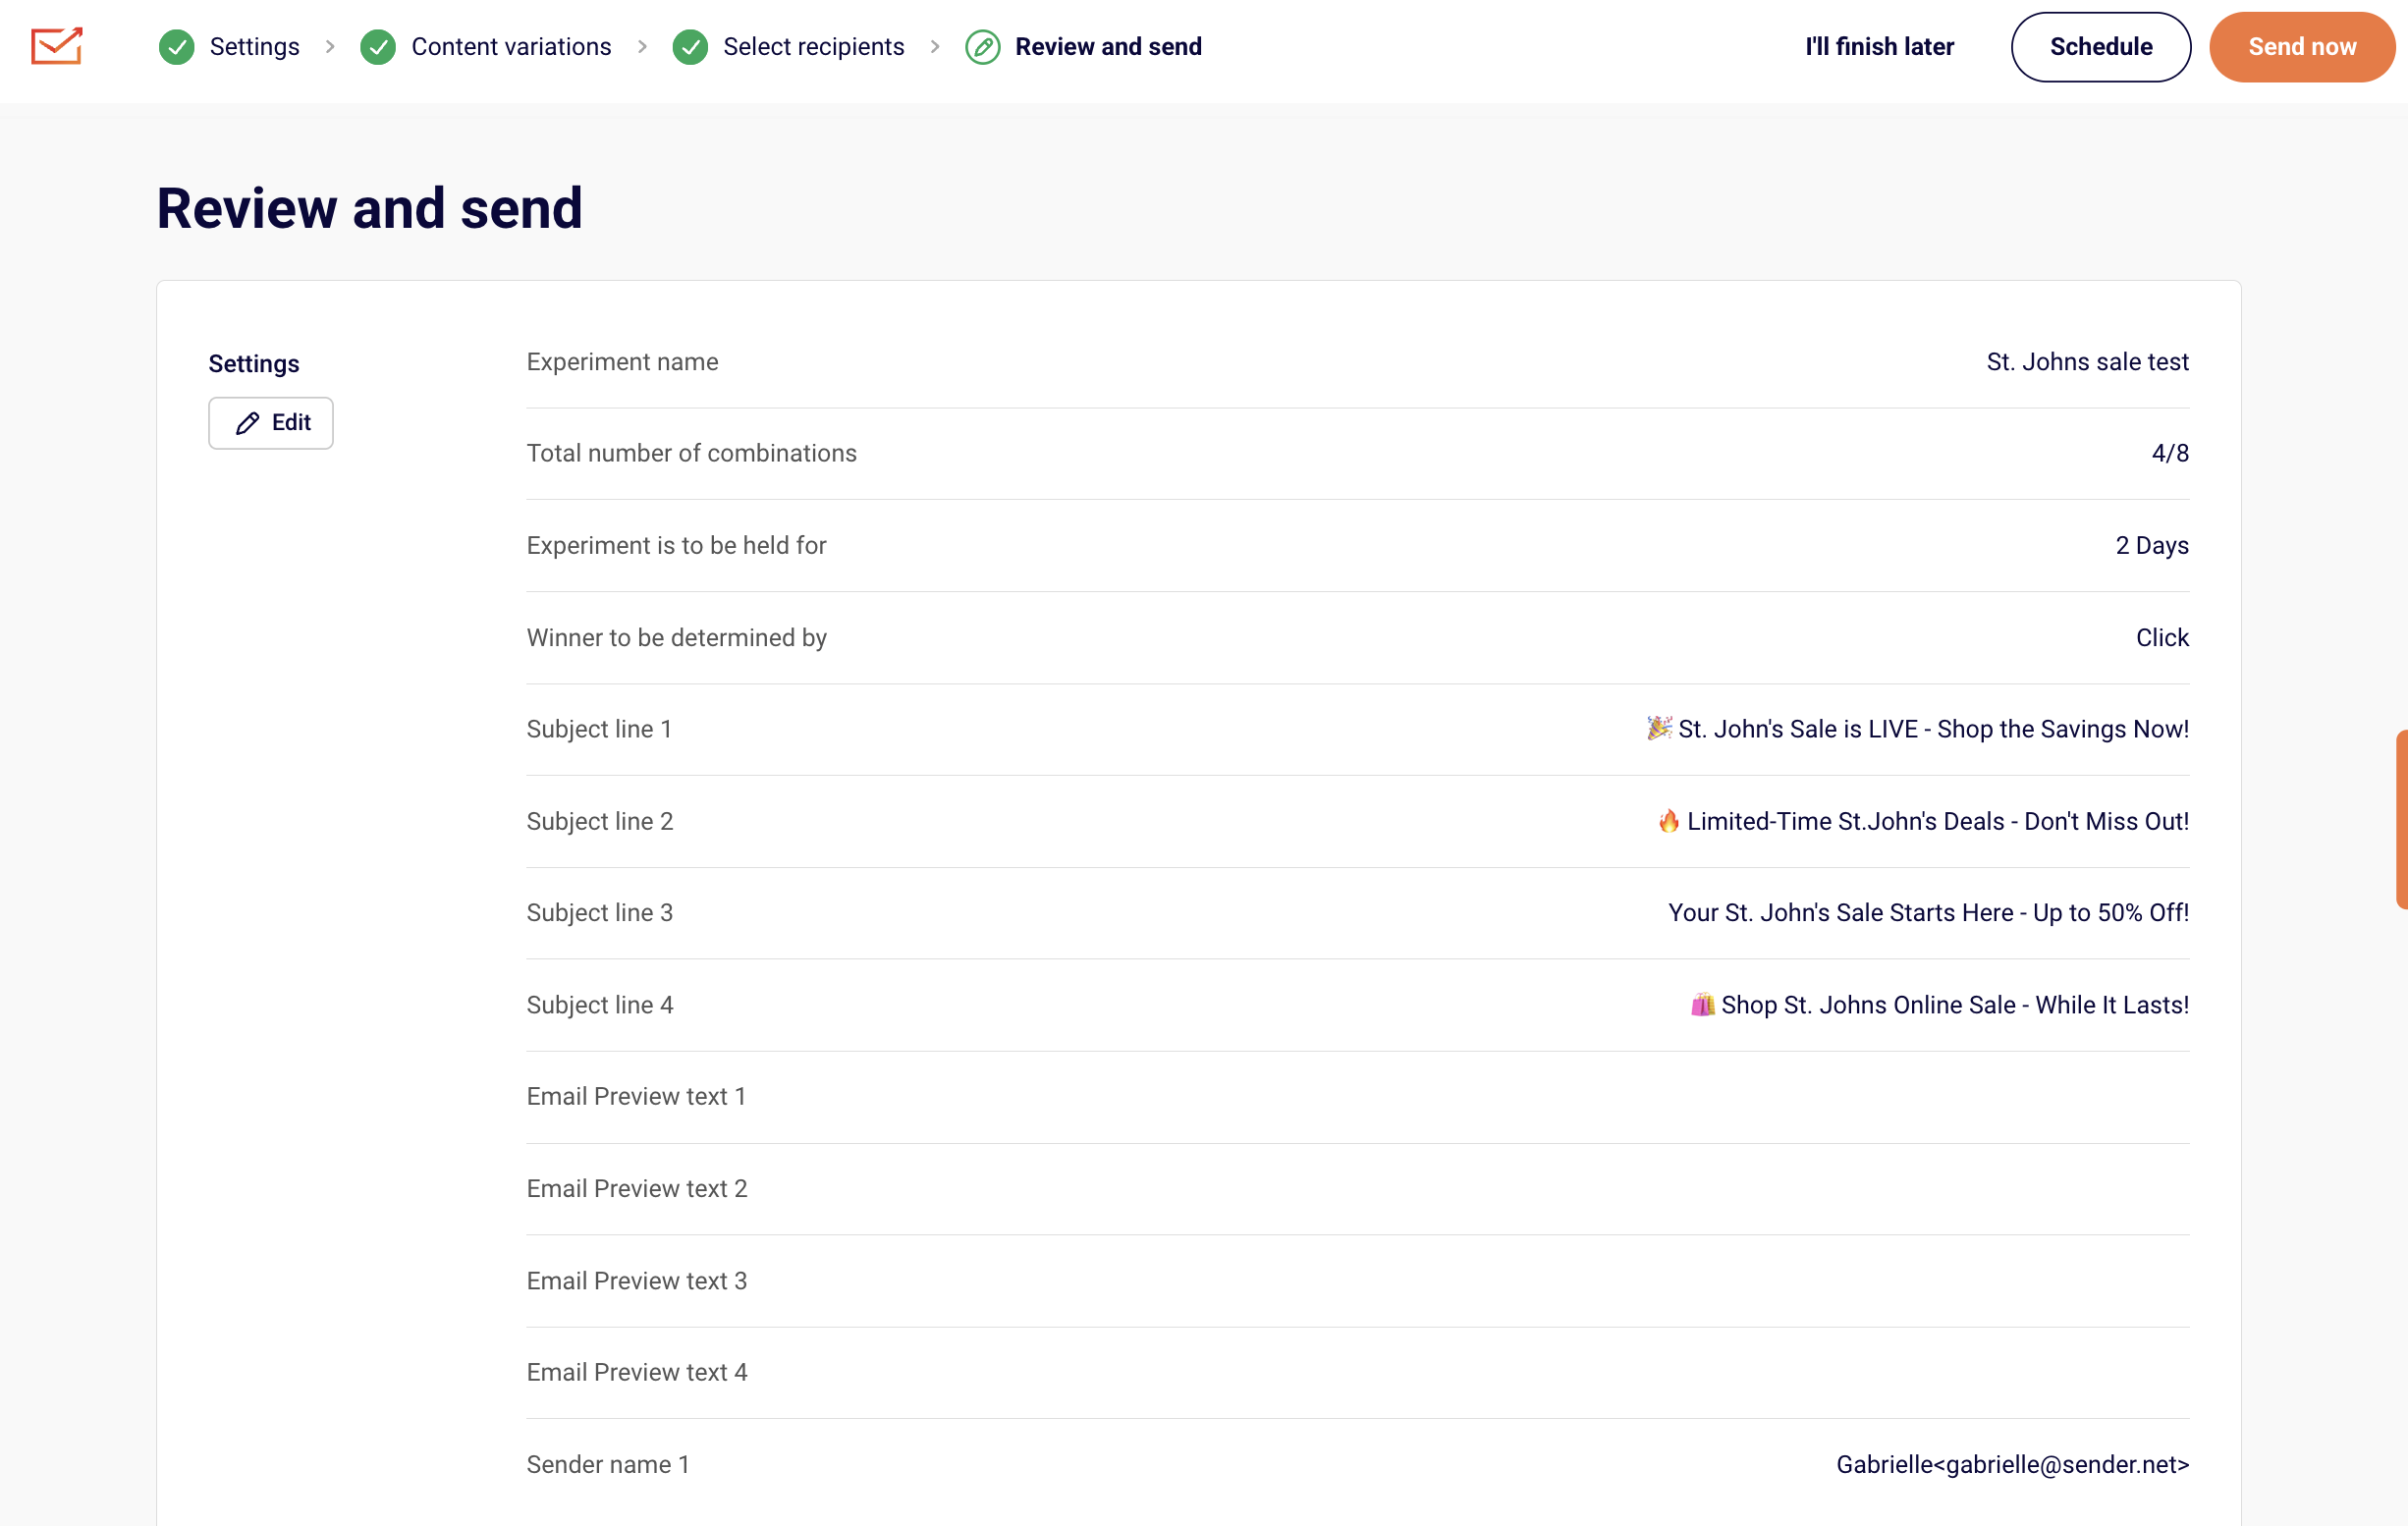Choose I'll finish later

tap(1879, 47)
